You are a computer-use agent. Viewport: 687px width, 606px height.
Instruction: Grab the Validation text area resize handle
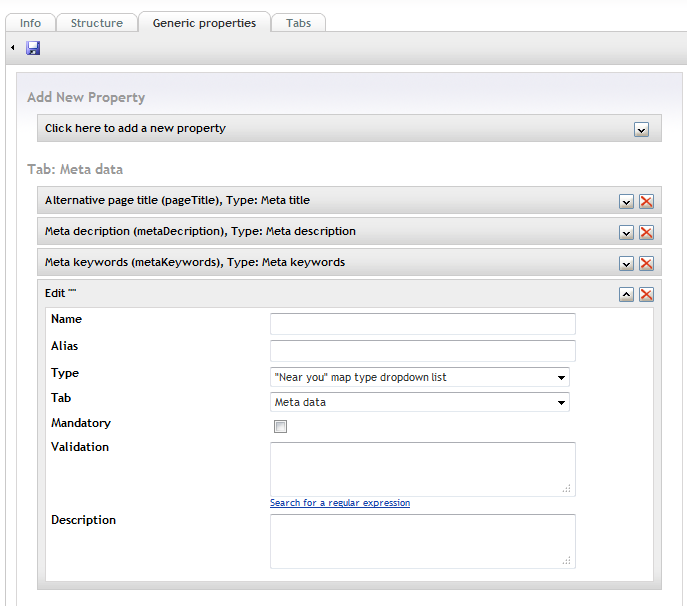tap(567, 488)
